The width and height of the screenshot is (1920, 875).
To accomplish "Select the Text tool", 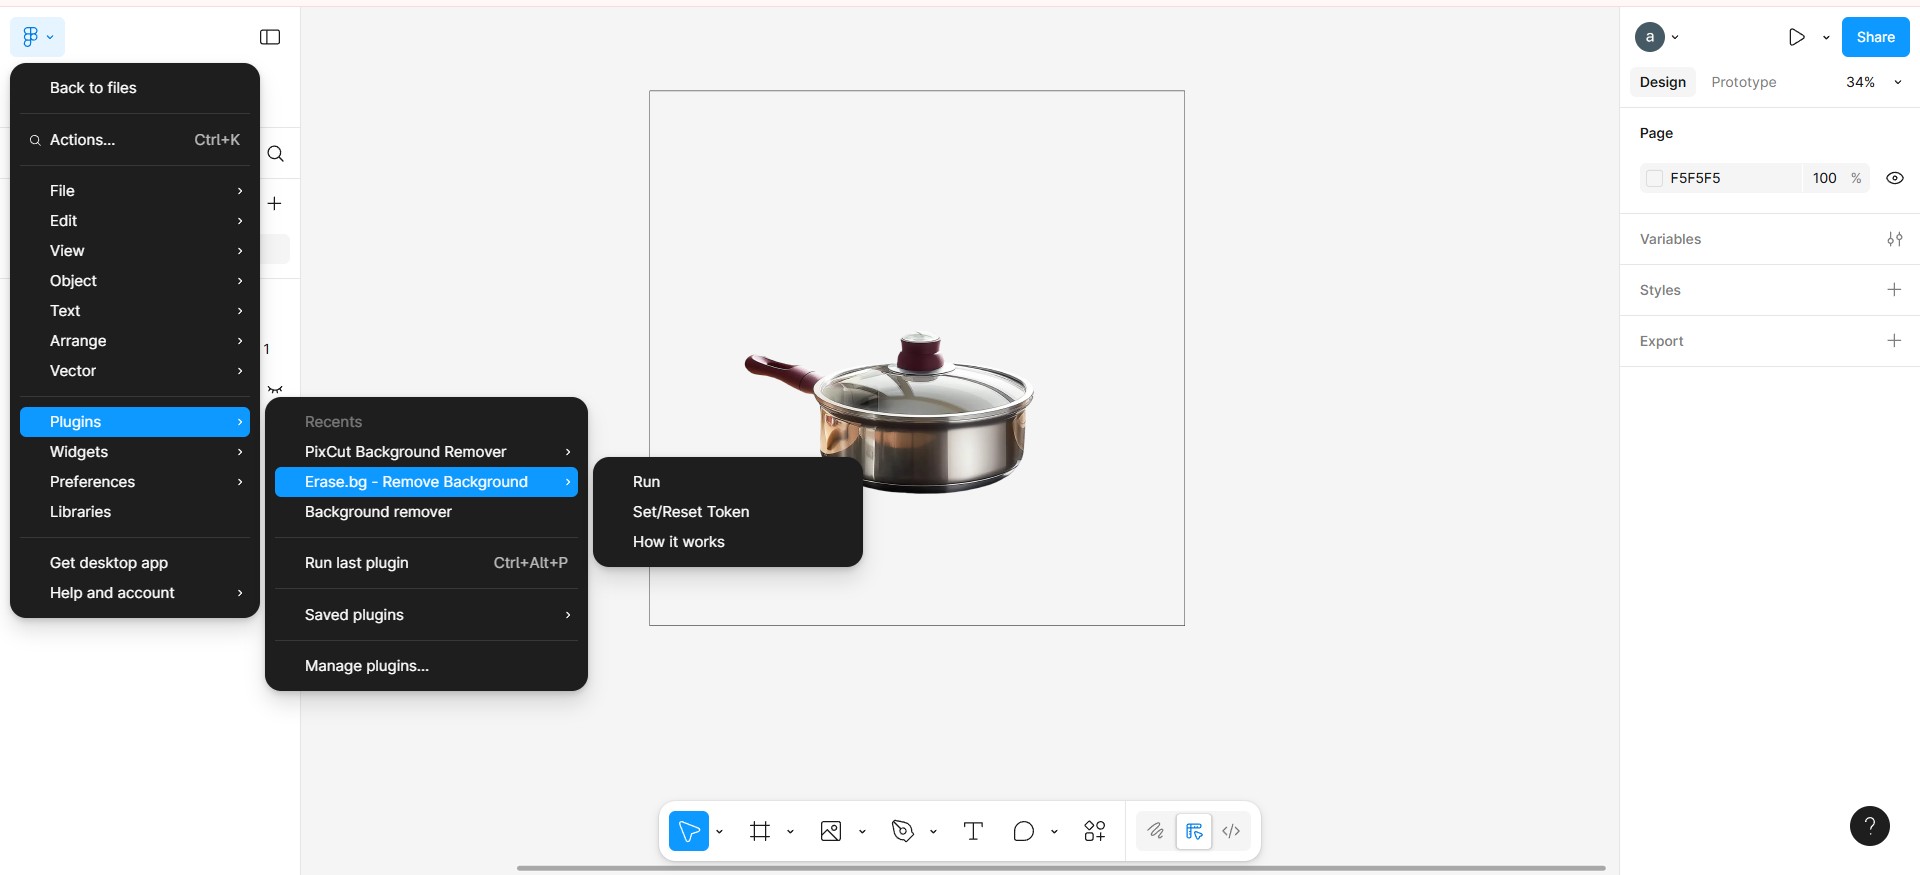I will pos(973,831).
